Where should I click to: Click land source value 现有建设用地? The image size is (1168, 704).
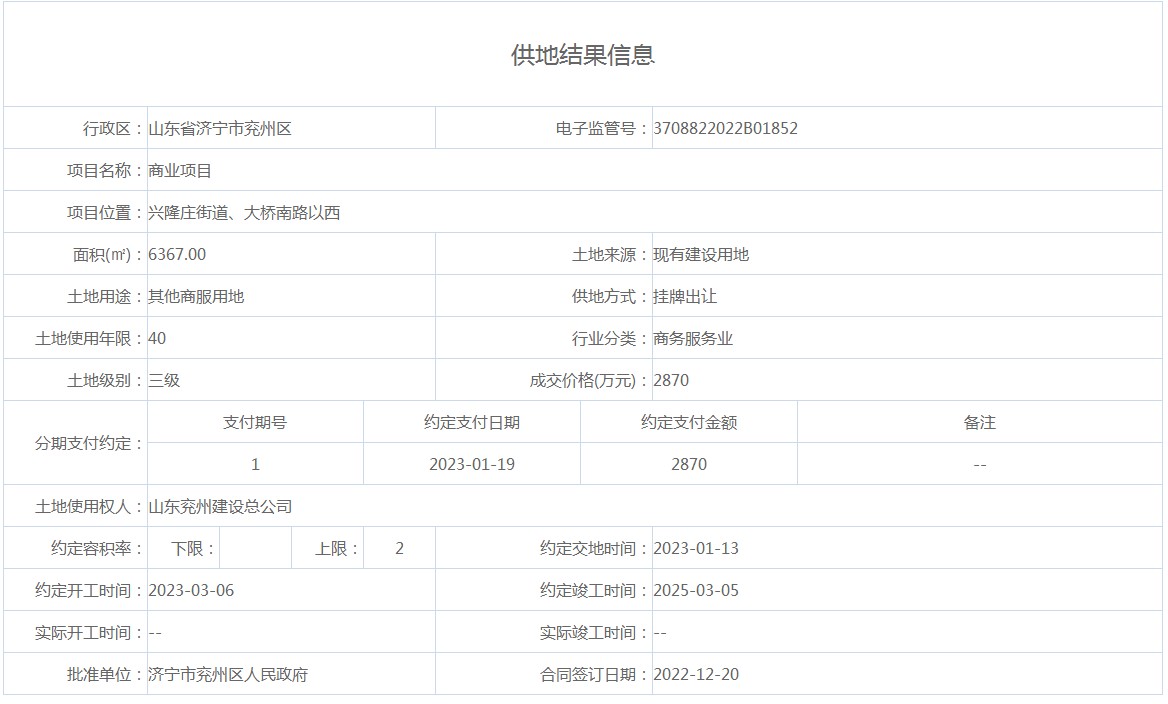click(x=701, y=254)
